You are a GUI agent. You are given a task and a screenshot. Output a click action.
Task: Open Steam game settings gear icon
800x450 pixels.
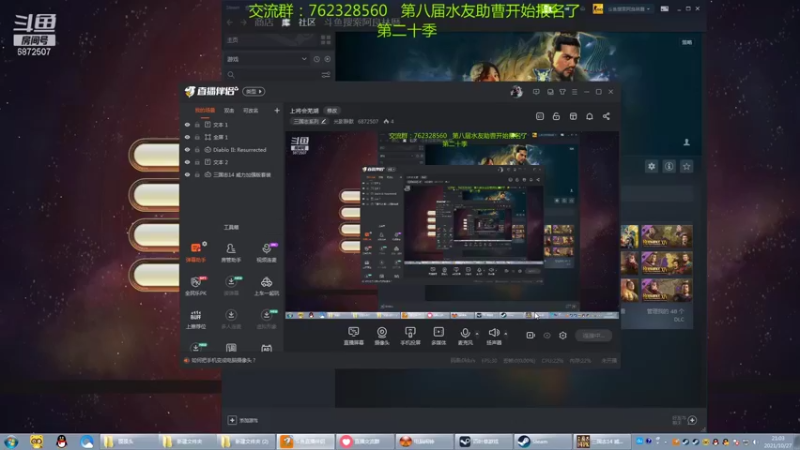coord(652,166)
